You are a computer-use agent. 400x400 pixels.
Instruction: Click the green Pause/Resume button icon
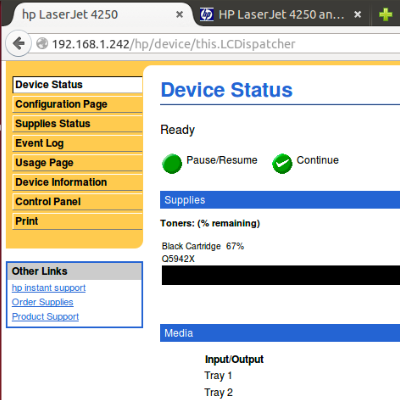coord(172,164)
